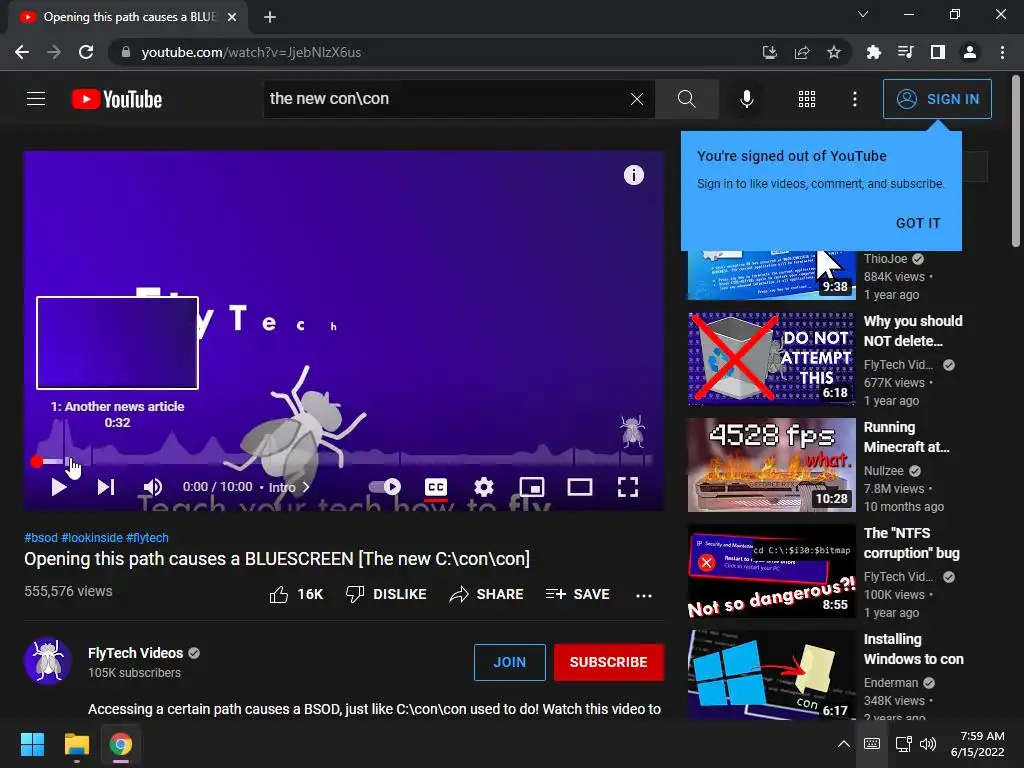Viewport: 1024px width, 768px height.
Task: Open YouTube apps grid menu
Action: point(807,99)
